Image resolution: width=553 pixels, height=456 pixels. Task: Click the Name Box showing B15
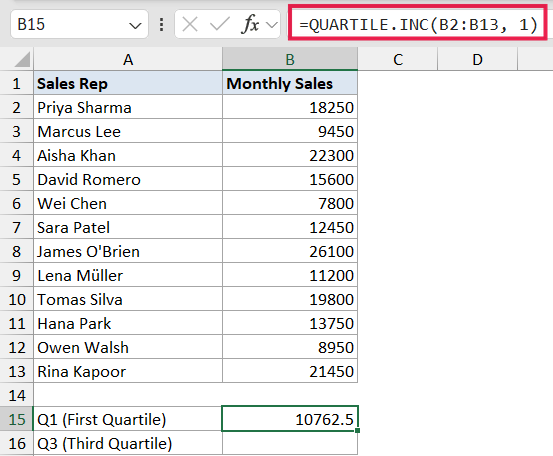[79, 24]
